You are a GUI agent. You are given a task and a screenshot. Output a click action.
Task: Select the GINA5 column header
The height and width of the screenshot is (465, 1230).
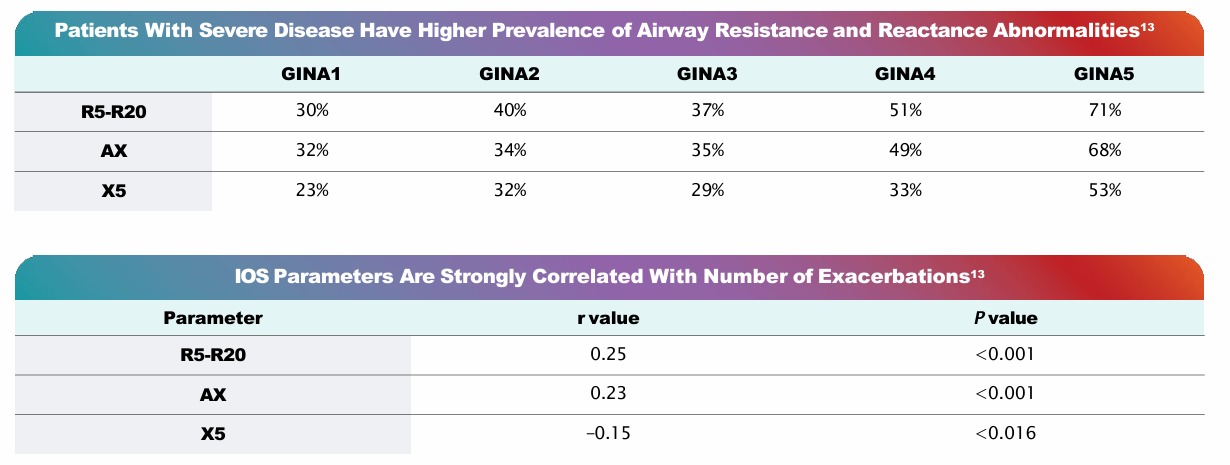(x=1104, y=74)
